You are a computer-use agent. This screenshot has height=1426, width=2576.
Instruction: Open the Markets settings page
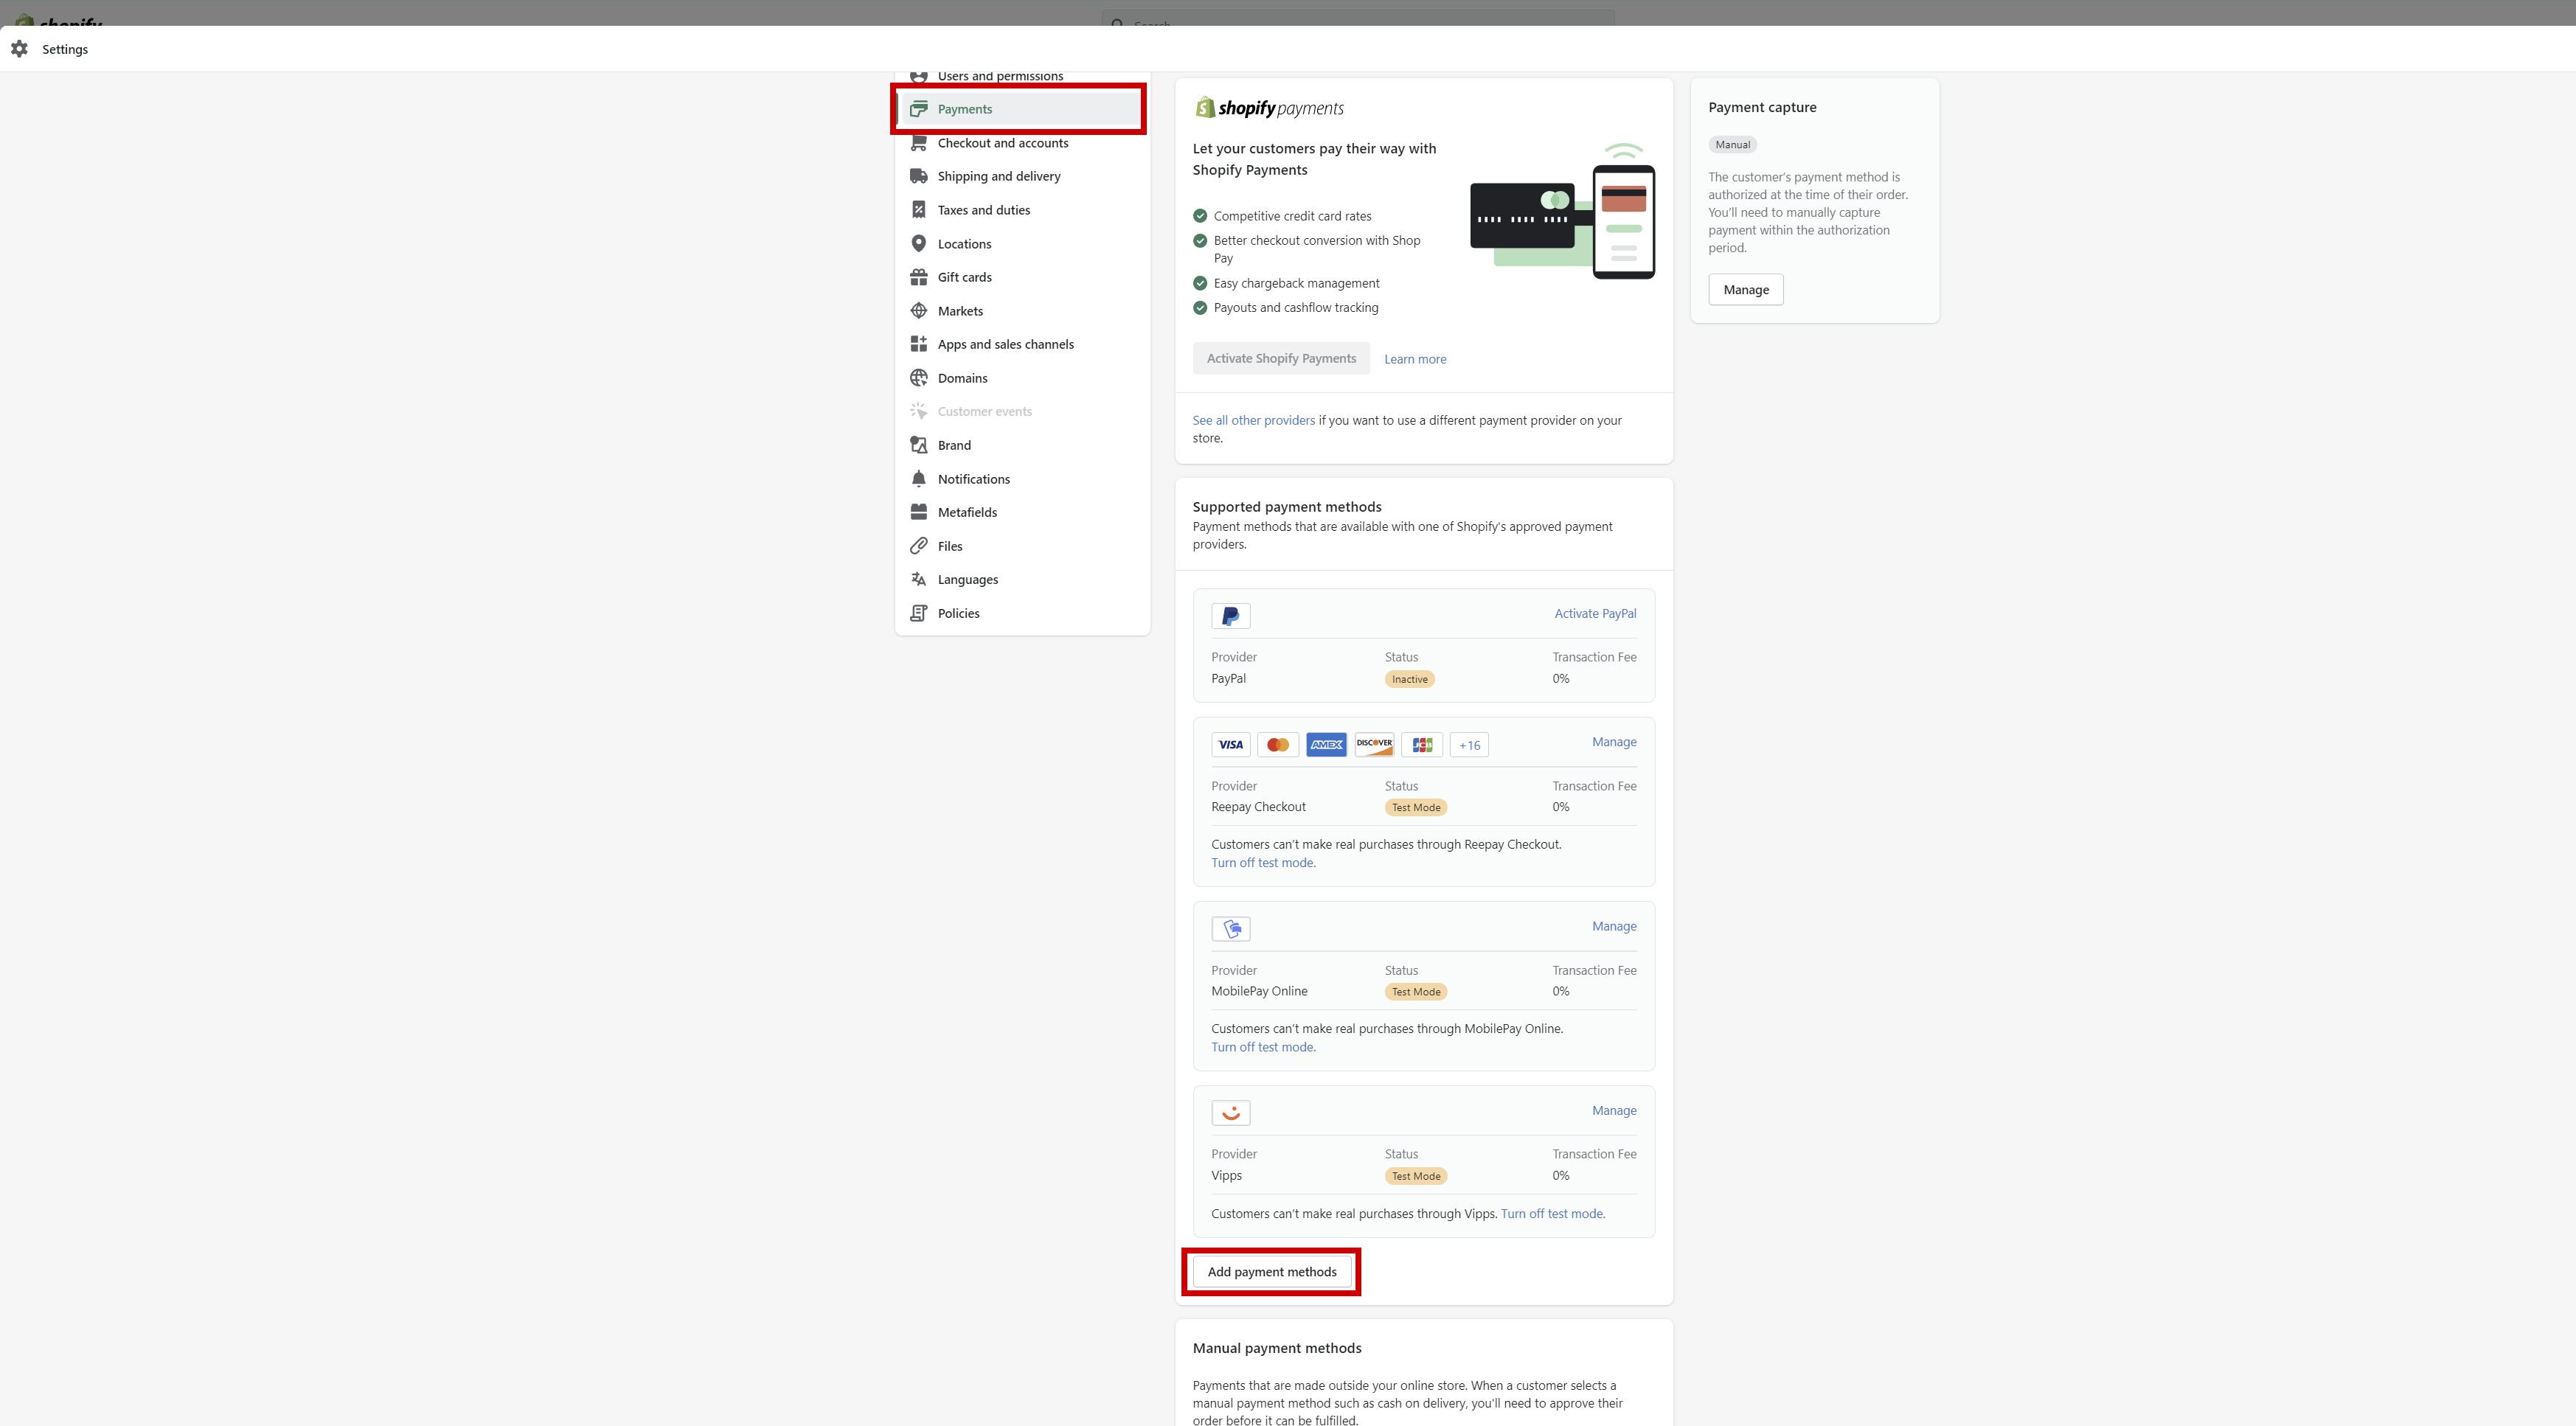[1020, 311]
